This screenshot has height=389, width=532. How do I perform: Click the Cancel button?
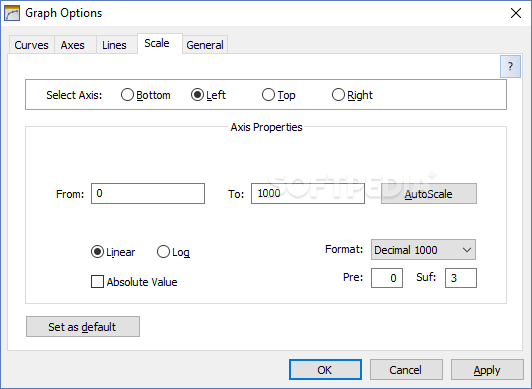pos(406,370)
